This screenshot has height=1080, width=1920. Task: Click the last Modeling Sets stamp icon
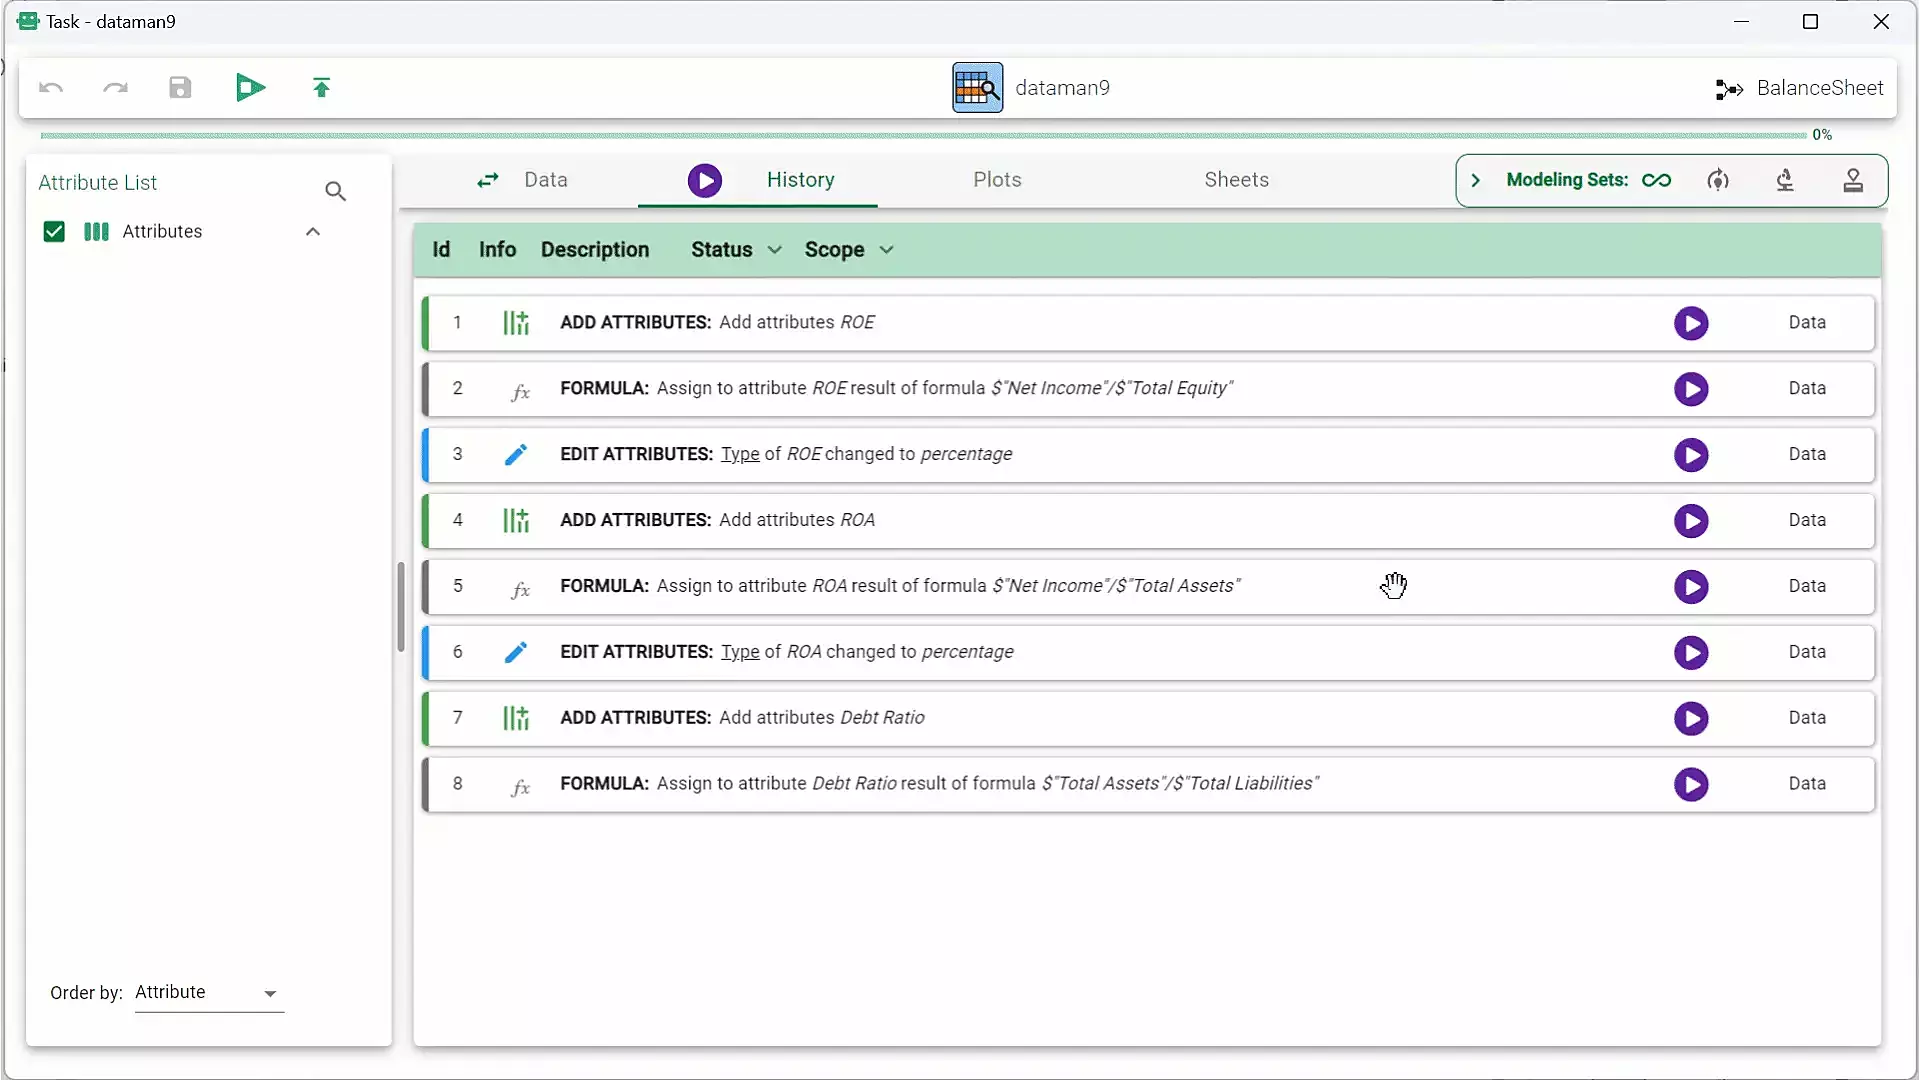(x=1853, y=181)
